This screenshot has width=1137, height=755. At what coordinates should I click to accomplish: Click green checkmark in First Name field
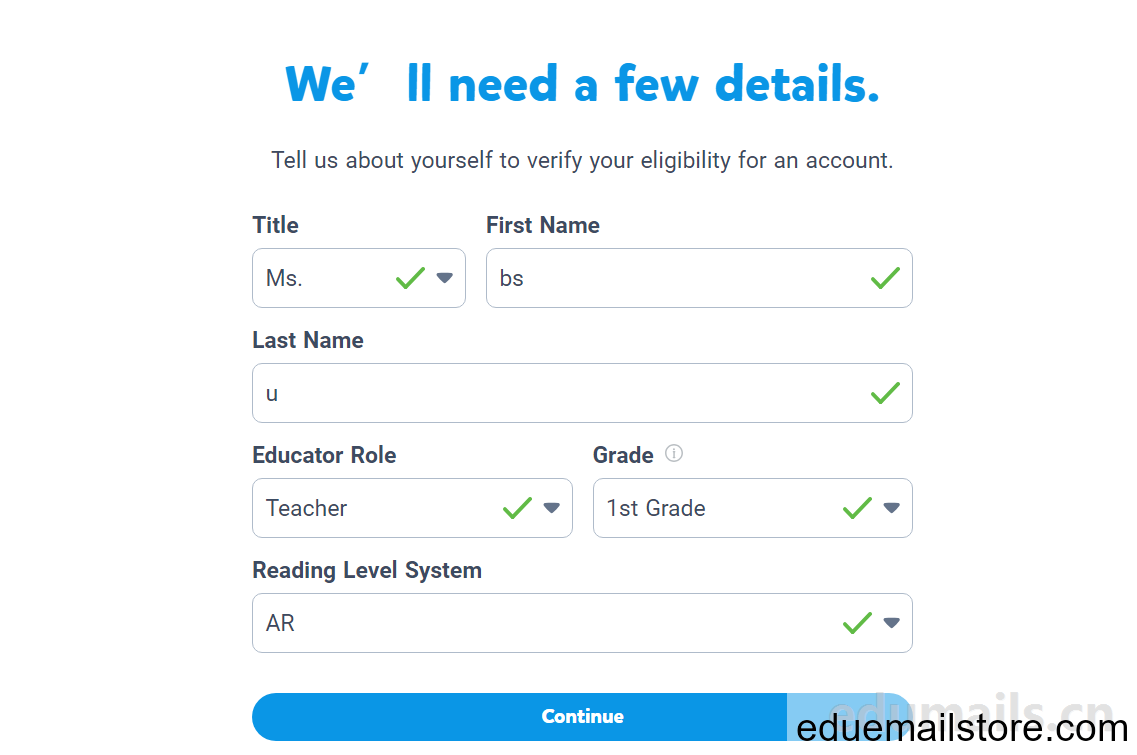tap(885, 278)
